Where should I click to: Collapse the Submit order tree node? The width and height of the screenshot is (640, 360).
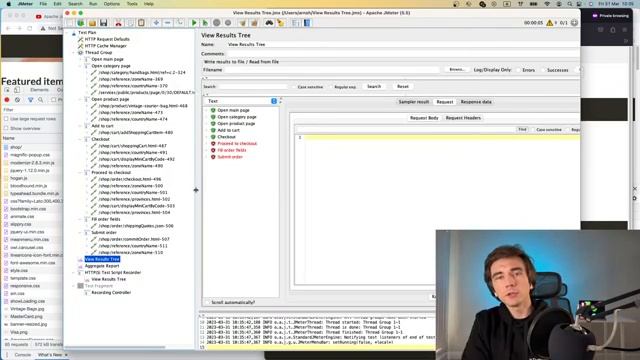tap(80, 233)
